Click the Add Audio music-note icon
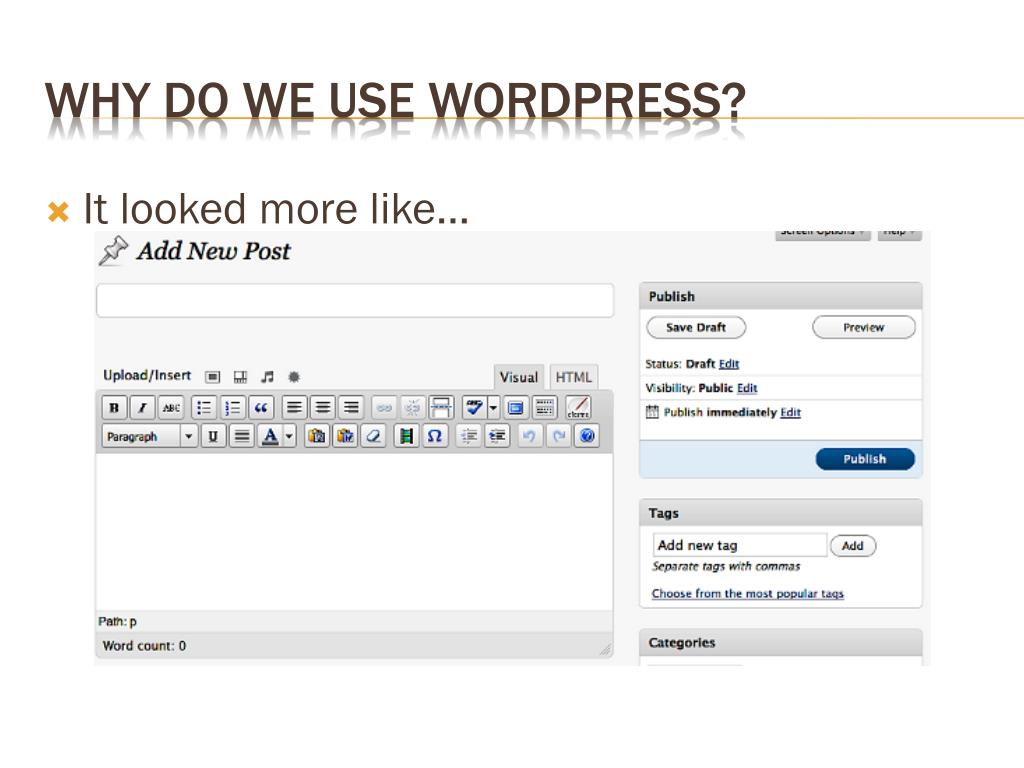This screenshot has height=768, width=1024. point(267,377)
